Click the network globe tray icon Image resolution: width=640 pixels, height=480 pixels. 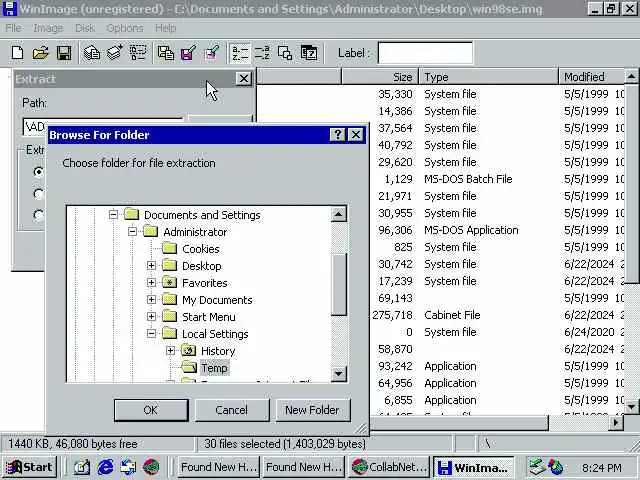[x=556, y=467]
